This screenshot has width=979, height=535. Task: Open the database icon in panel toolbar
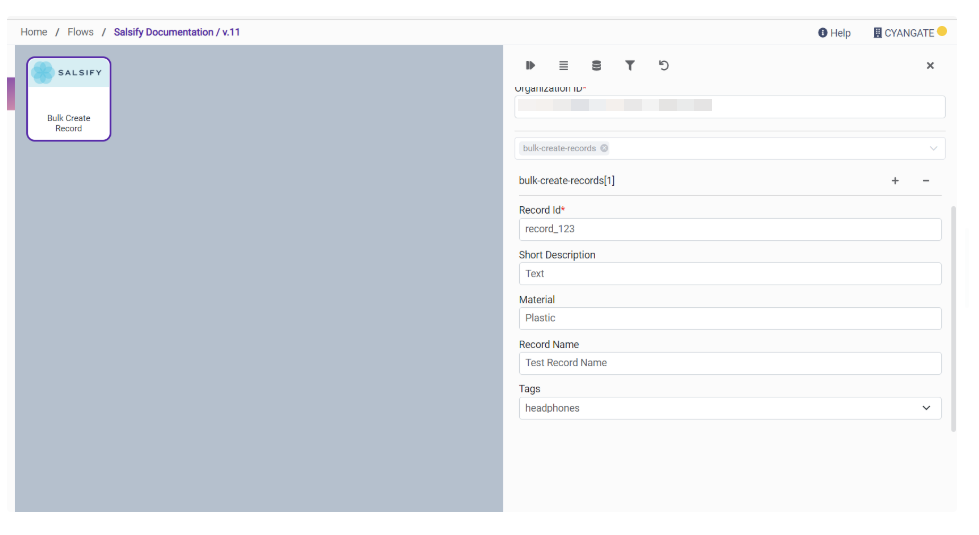click(x=597, y=66)
